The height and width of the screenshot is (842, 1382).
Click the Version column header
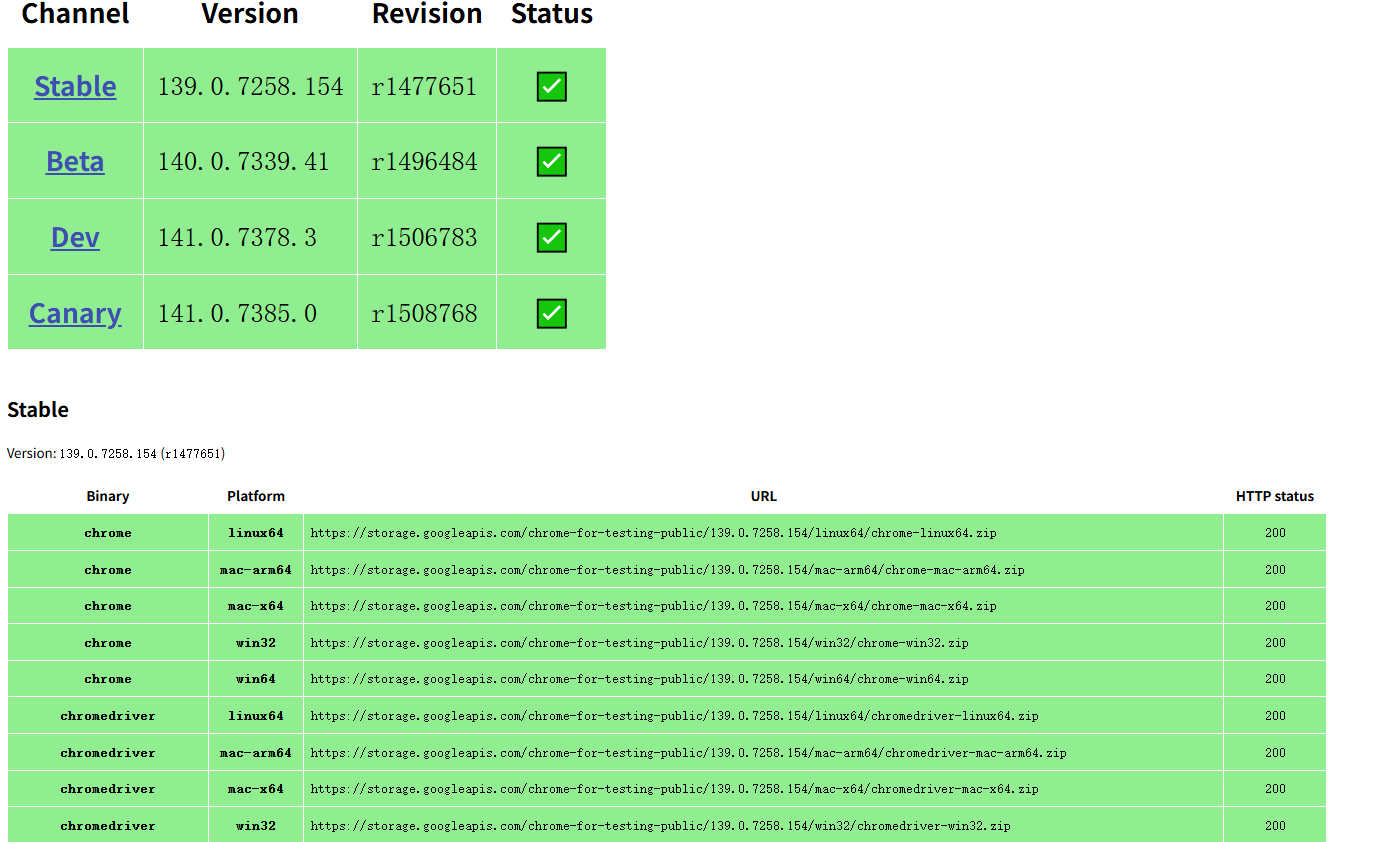pos(249,14)
